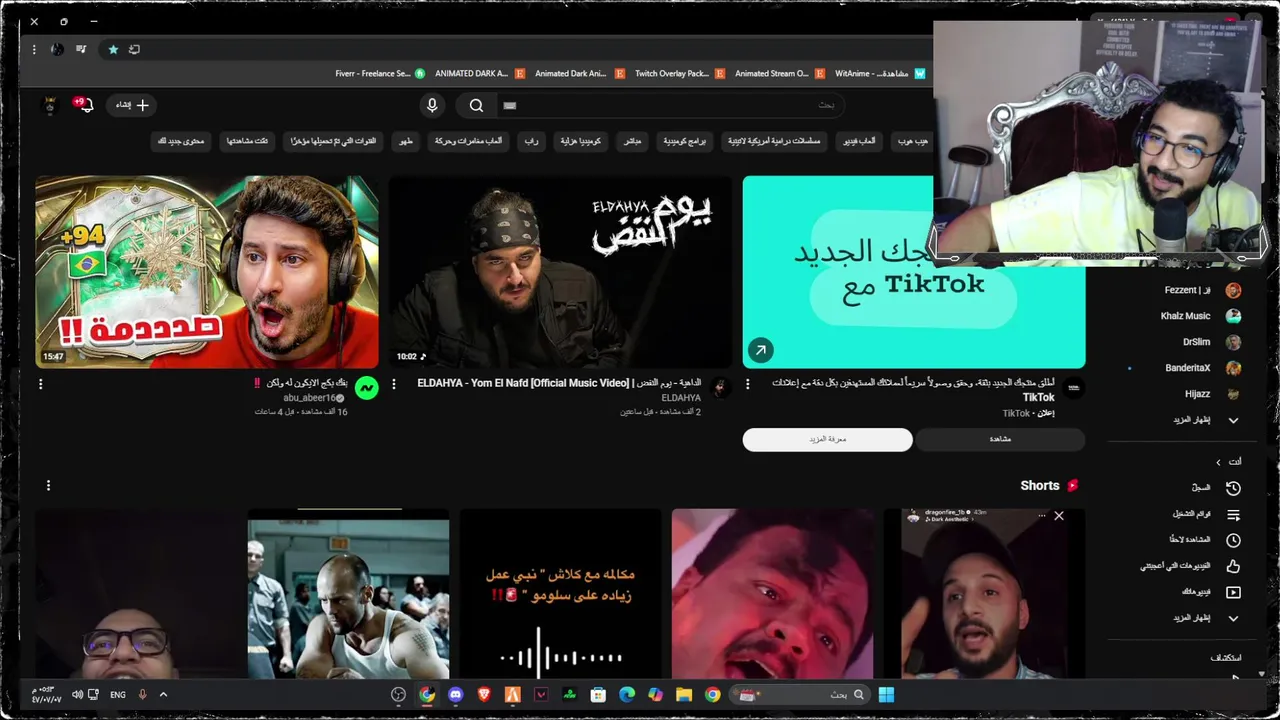This screenshot has height=720, width=1280.
Task: Expand the أنت section chevron
Action: 1218,462
